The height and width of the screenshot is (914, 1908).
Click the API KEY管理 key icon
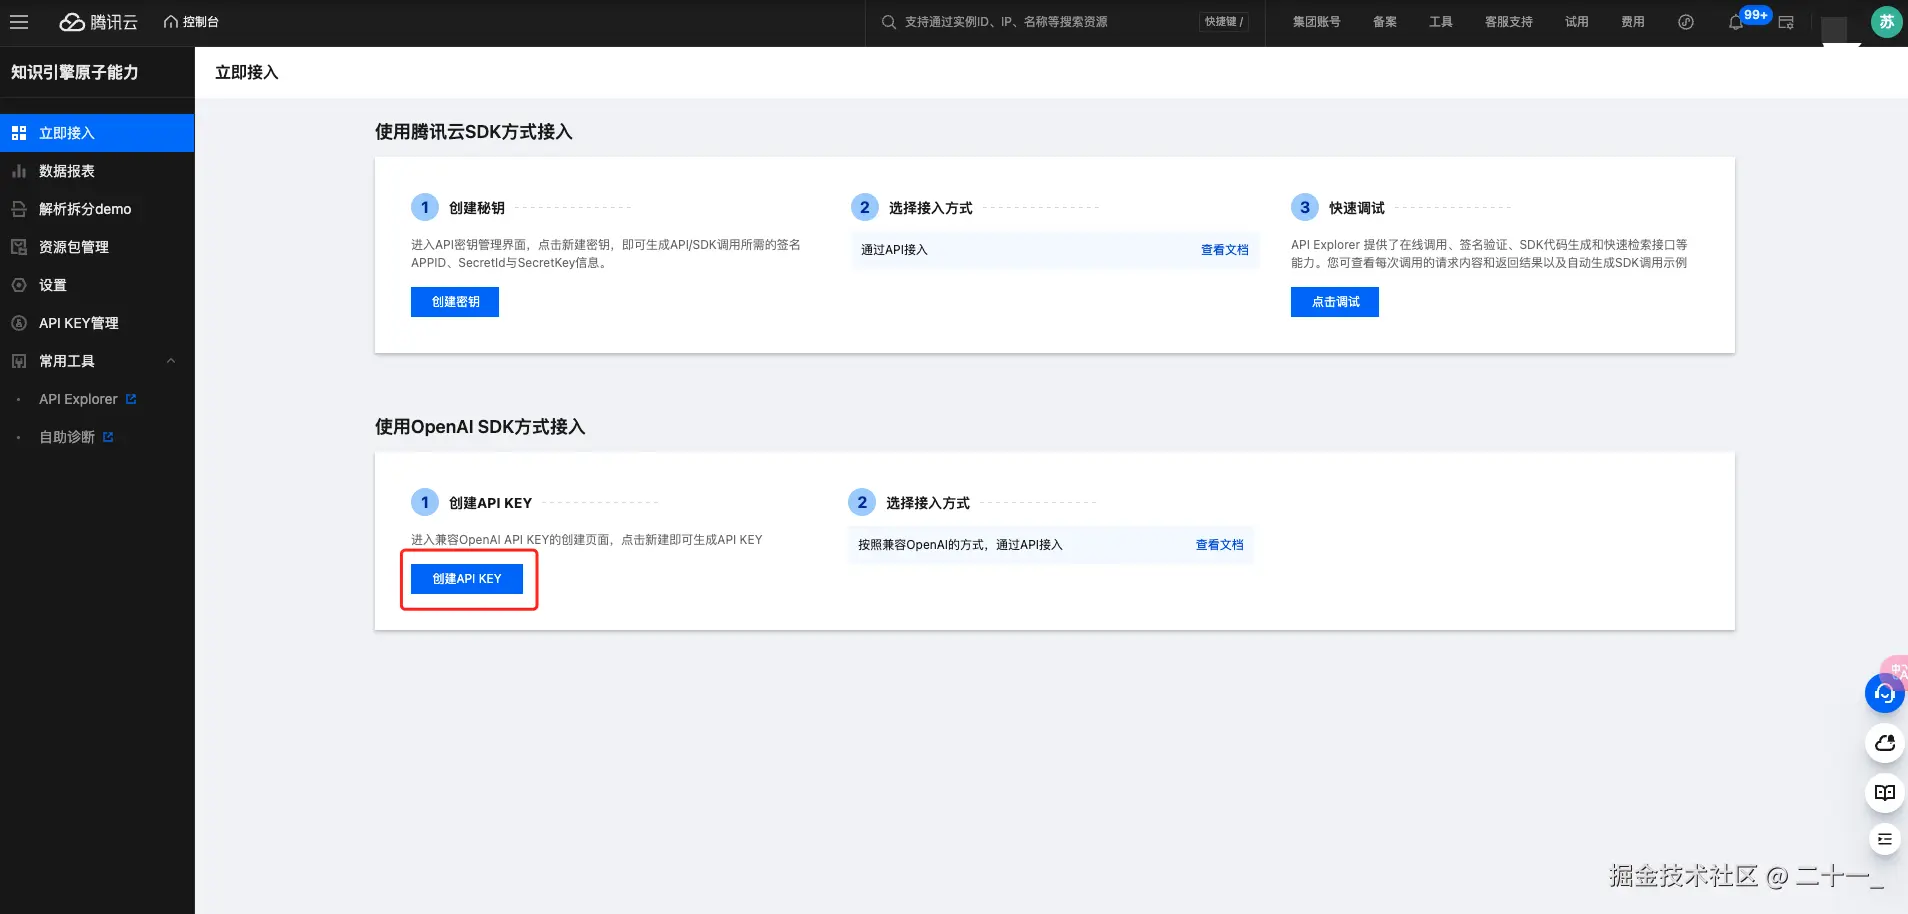tap(19, 323)
